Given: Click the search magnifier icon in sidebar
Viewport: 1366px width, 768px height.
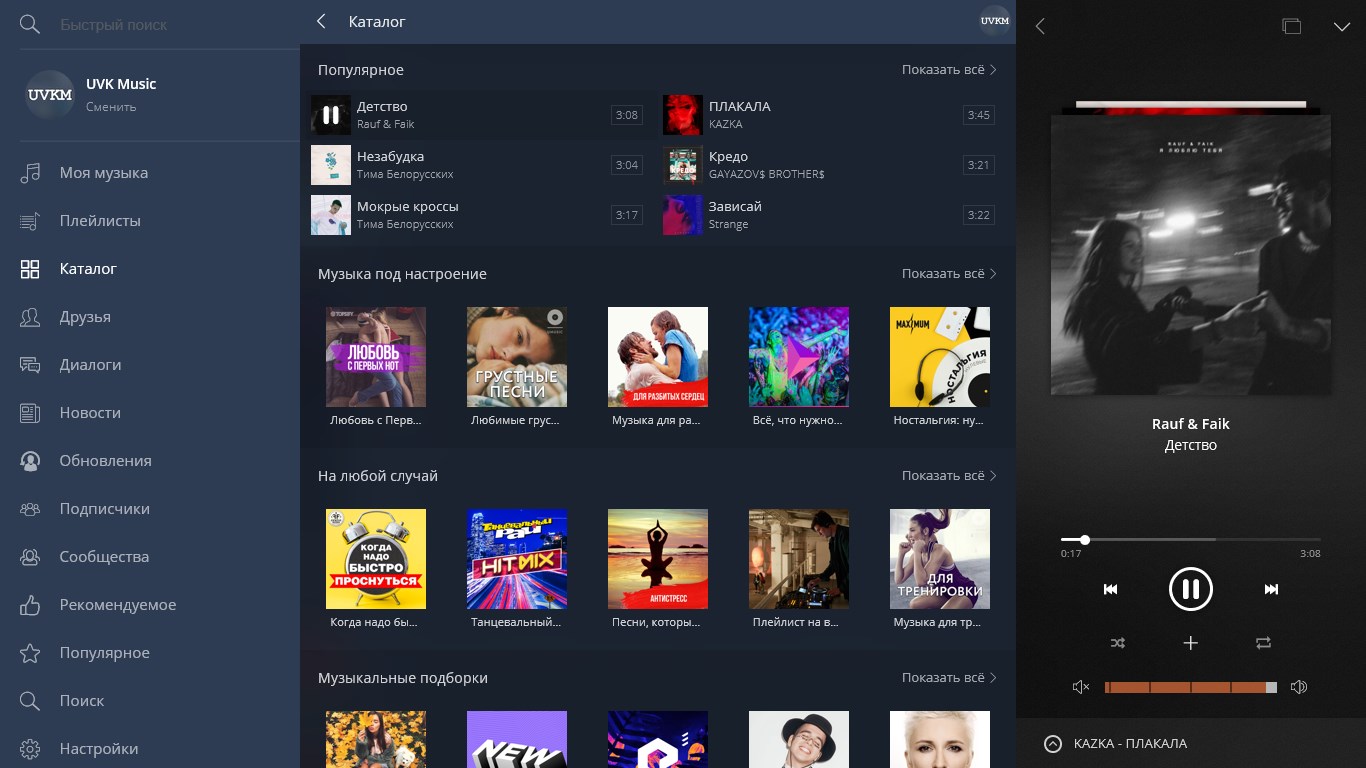Looking at the screenshot, I should (30, 24).
